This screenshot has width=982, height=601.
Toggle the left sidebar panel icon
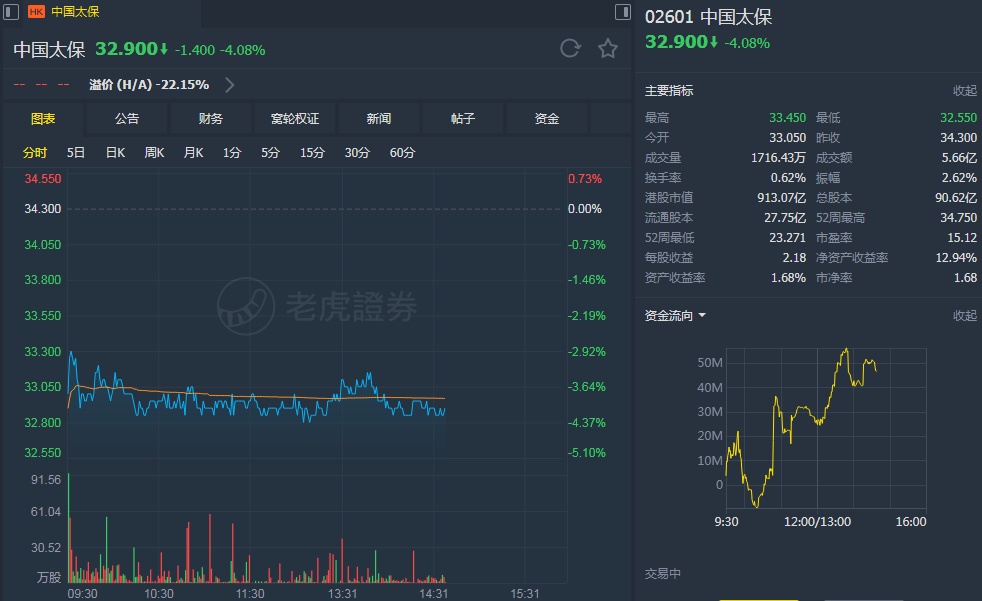(11, 12)
